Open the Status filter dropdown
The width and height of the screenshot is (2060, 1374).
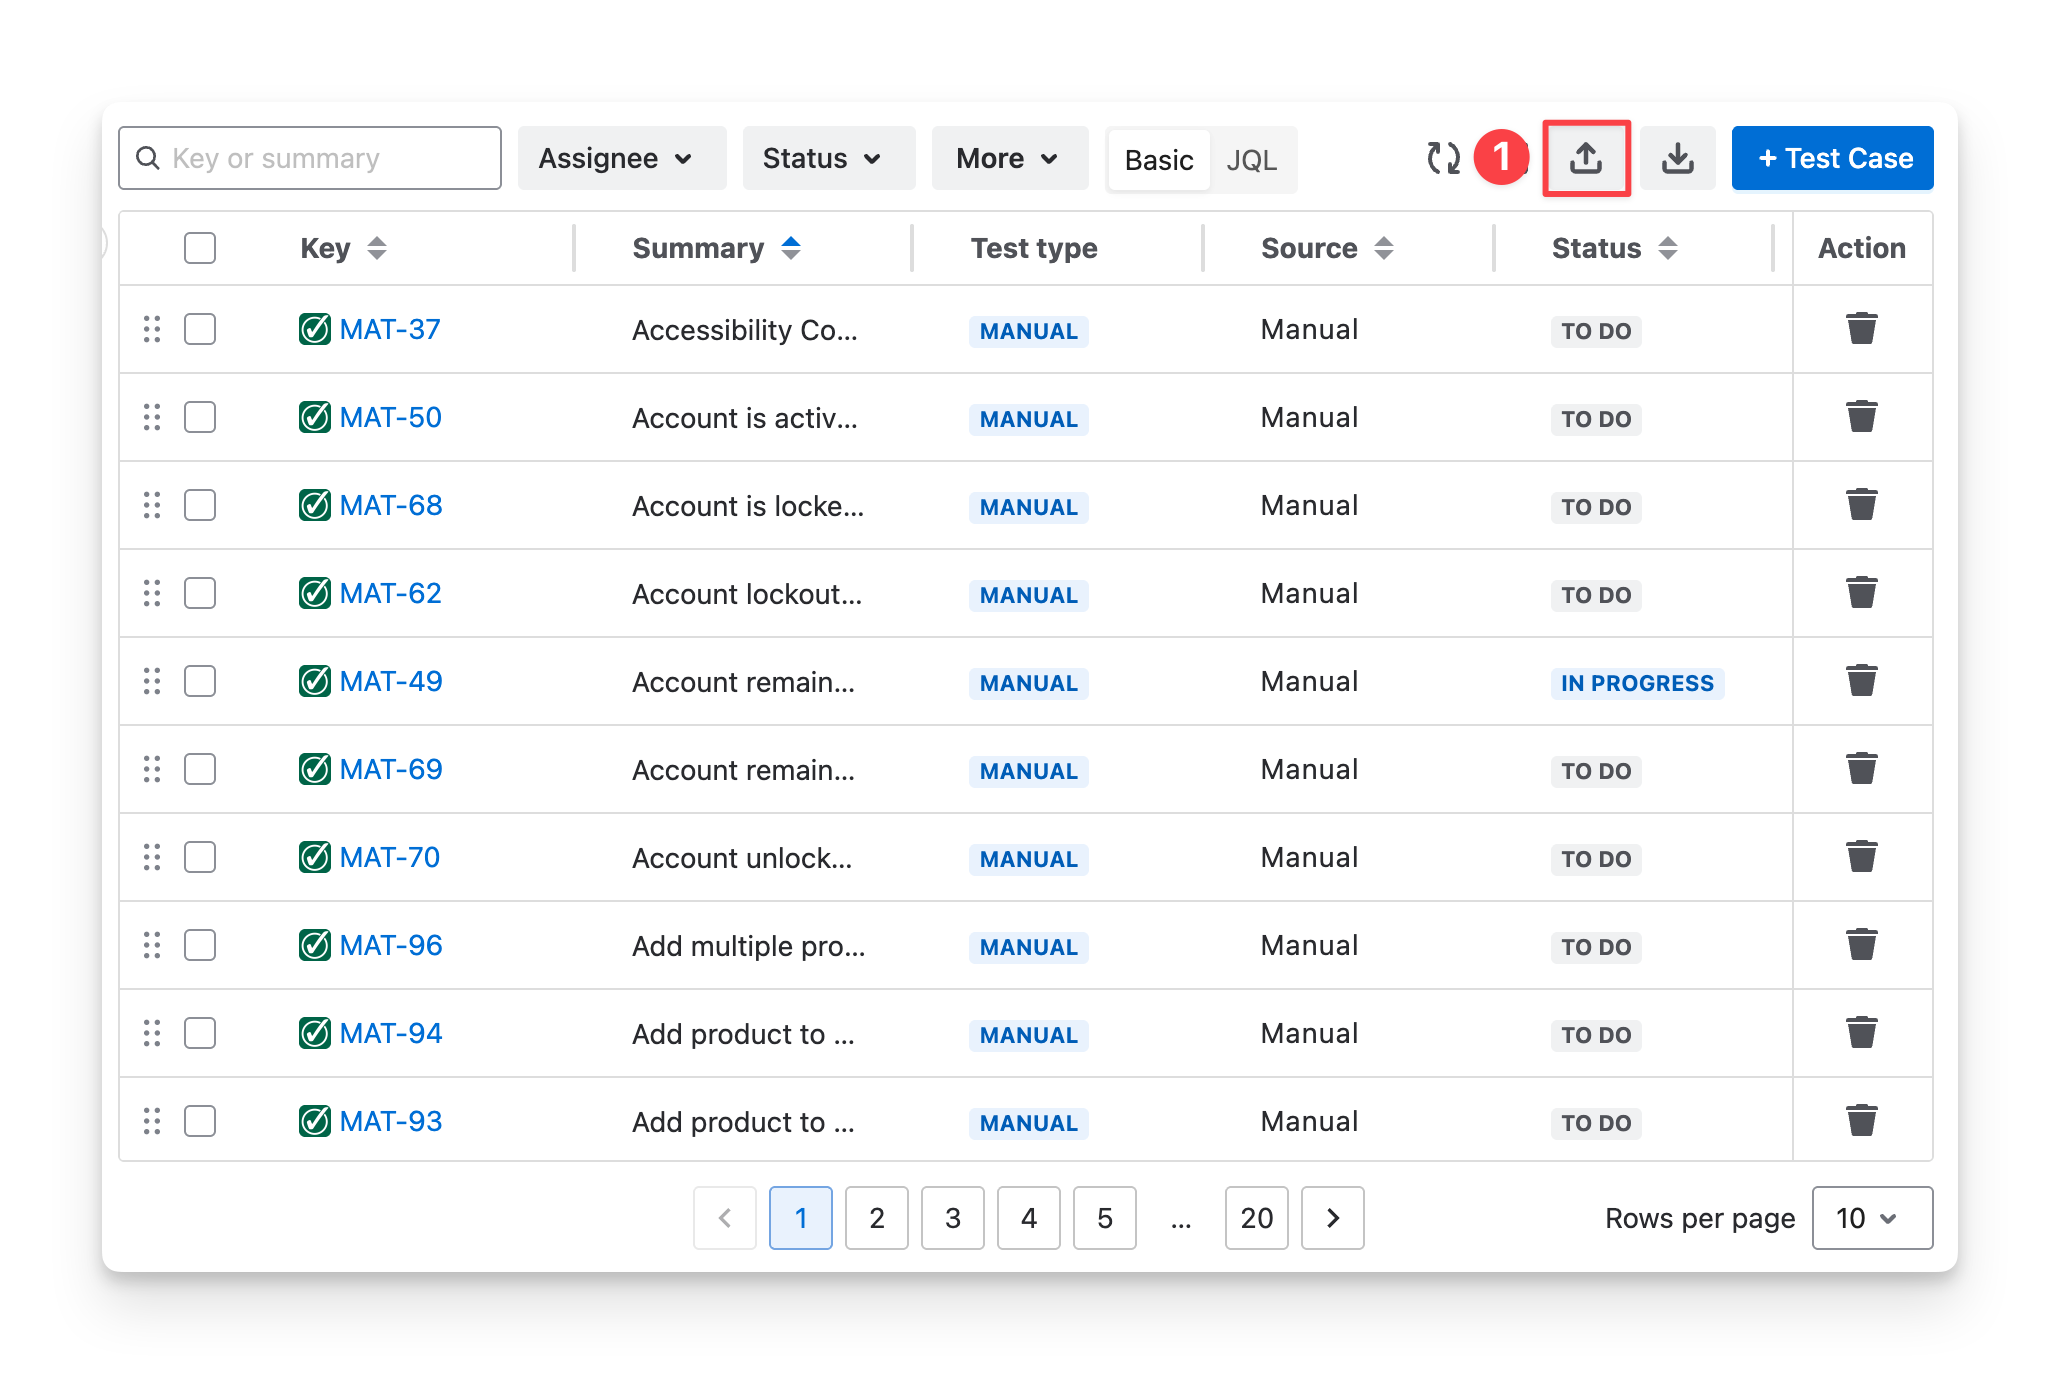point(829,158)
